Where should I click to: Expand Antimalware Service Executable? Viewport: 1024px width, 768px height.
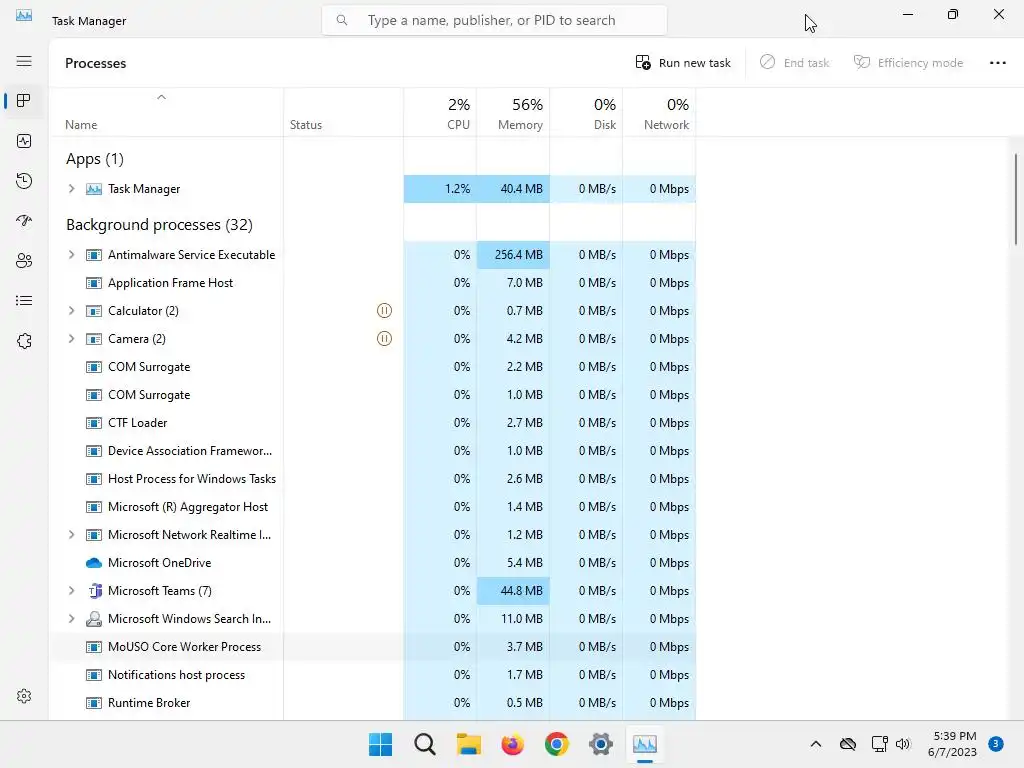[x=71, y=255]
